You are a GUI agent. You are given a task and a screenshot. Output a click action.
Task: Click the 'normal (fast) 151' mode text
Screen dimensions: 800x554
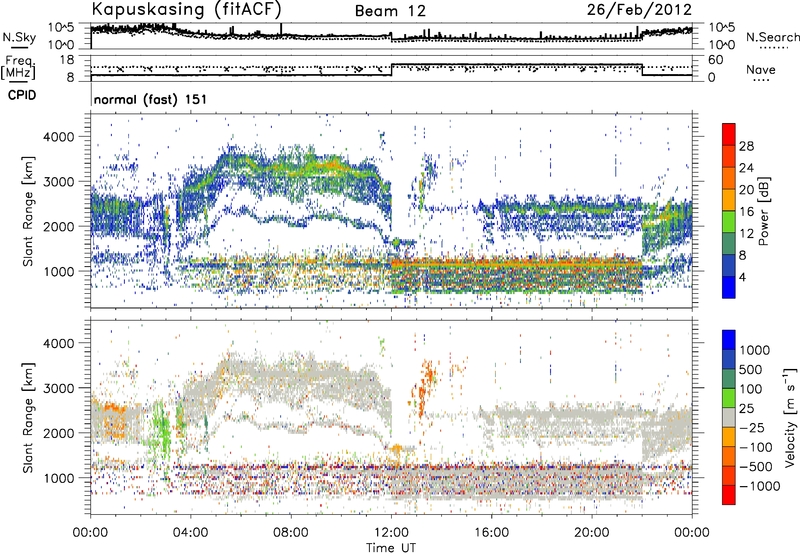(151, 99)
